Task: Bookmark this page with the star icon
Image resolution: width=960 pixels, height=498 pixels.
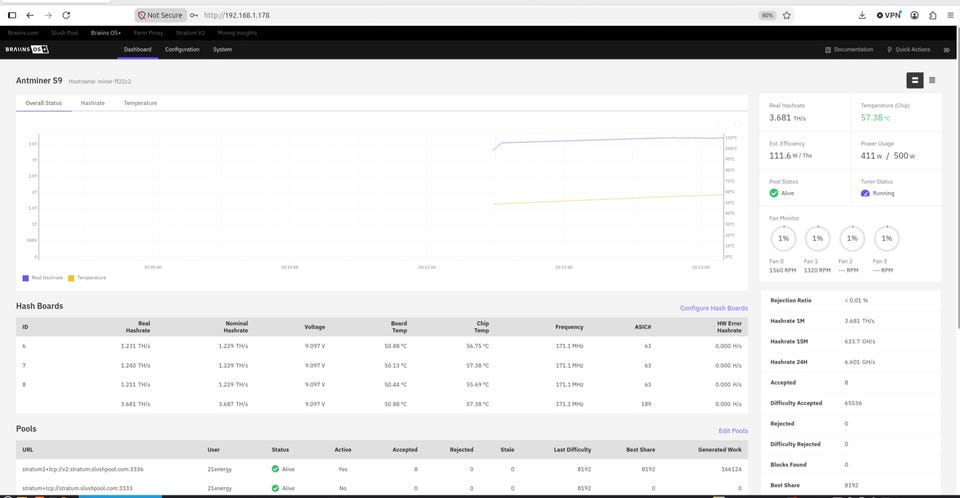Action: click(x=787, y=15)
